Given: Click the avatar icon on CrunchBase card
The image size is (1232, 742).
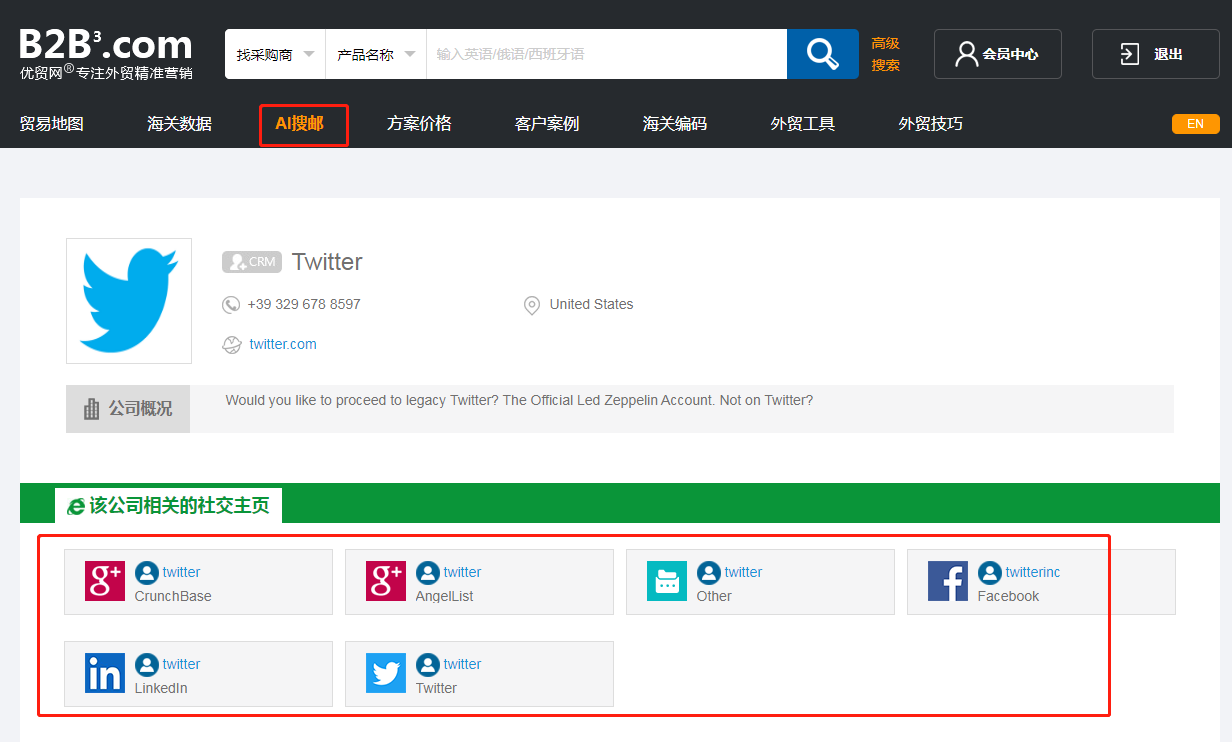Looking at the screenshot, I should [x=147, y=573].
